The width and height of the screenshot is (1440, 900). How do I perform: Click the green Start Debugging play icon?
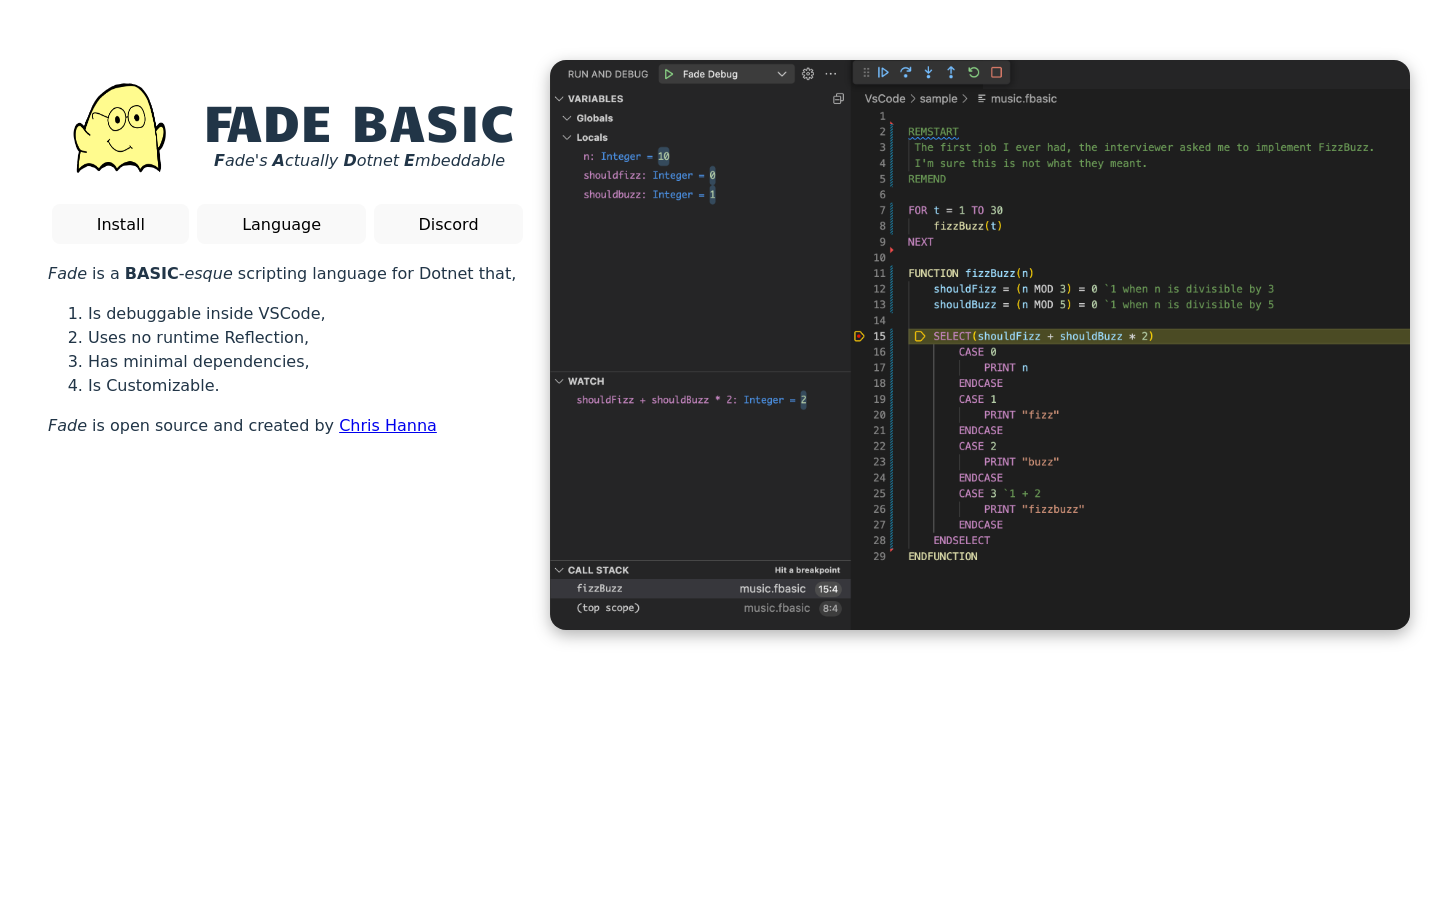(669, 74)
